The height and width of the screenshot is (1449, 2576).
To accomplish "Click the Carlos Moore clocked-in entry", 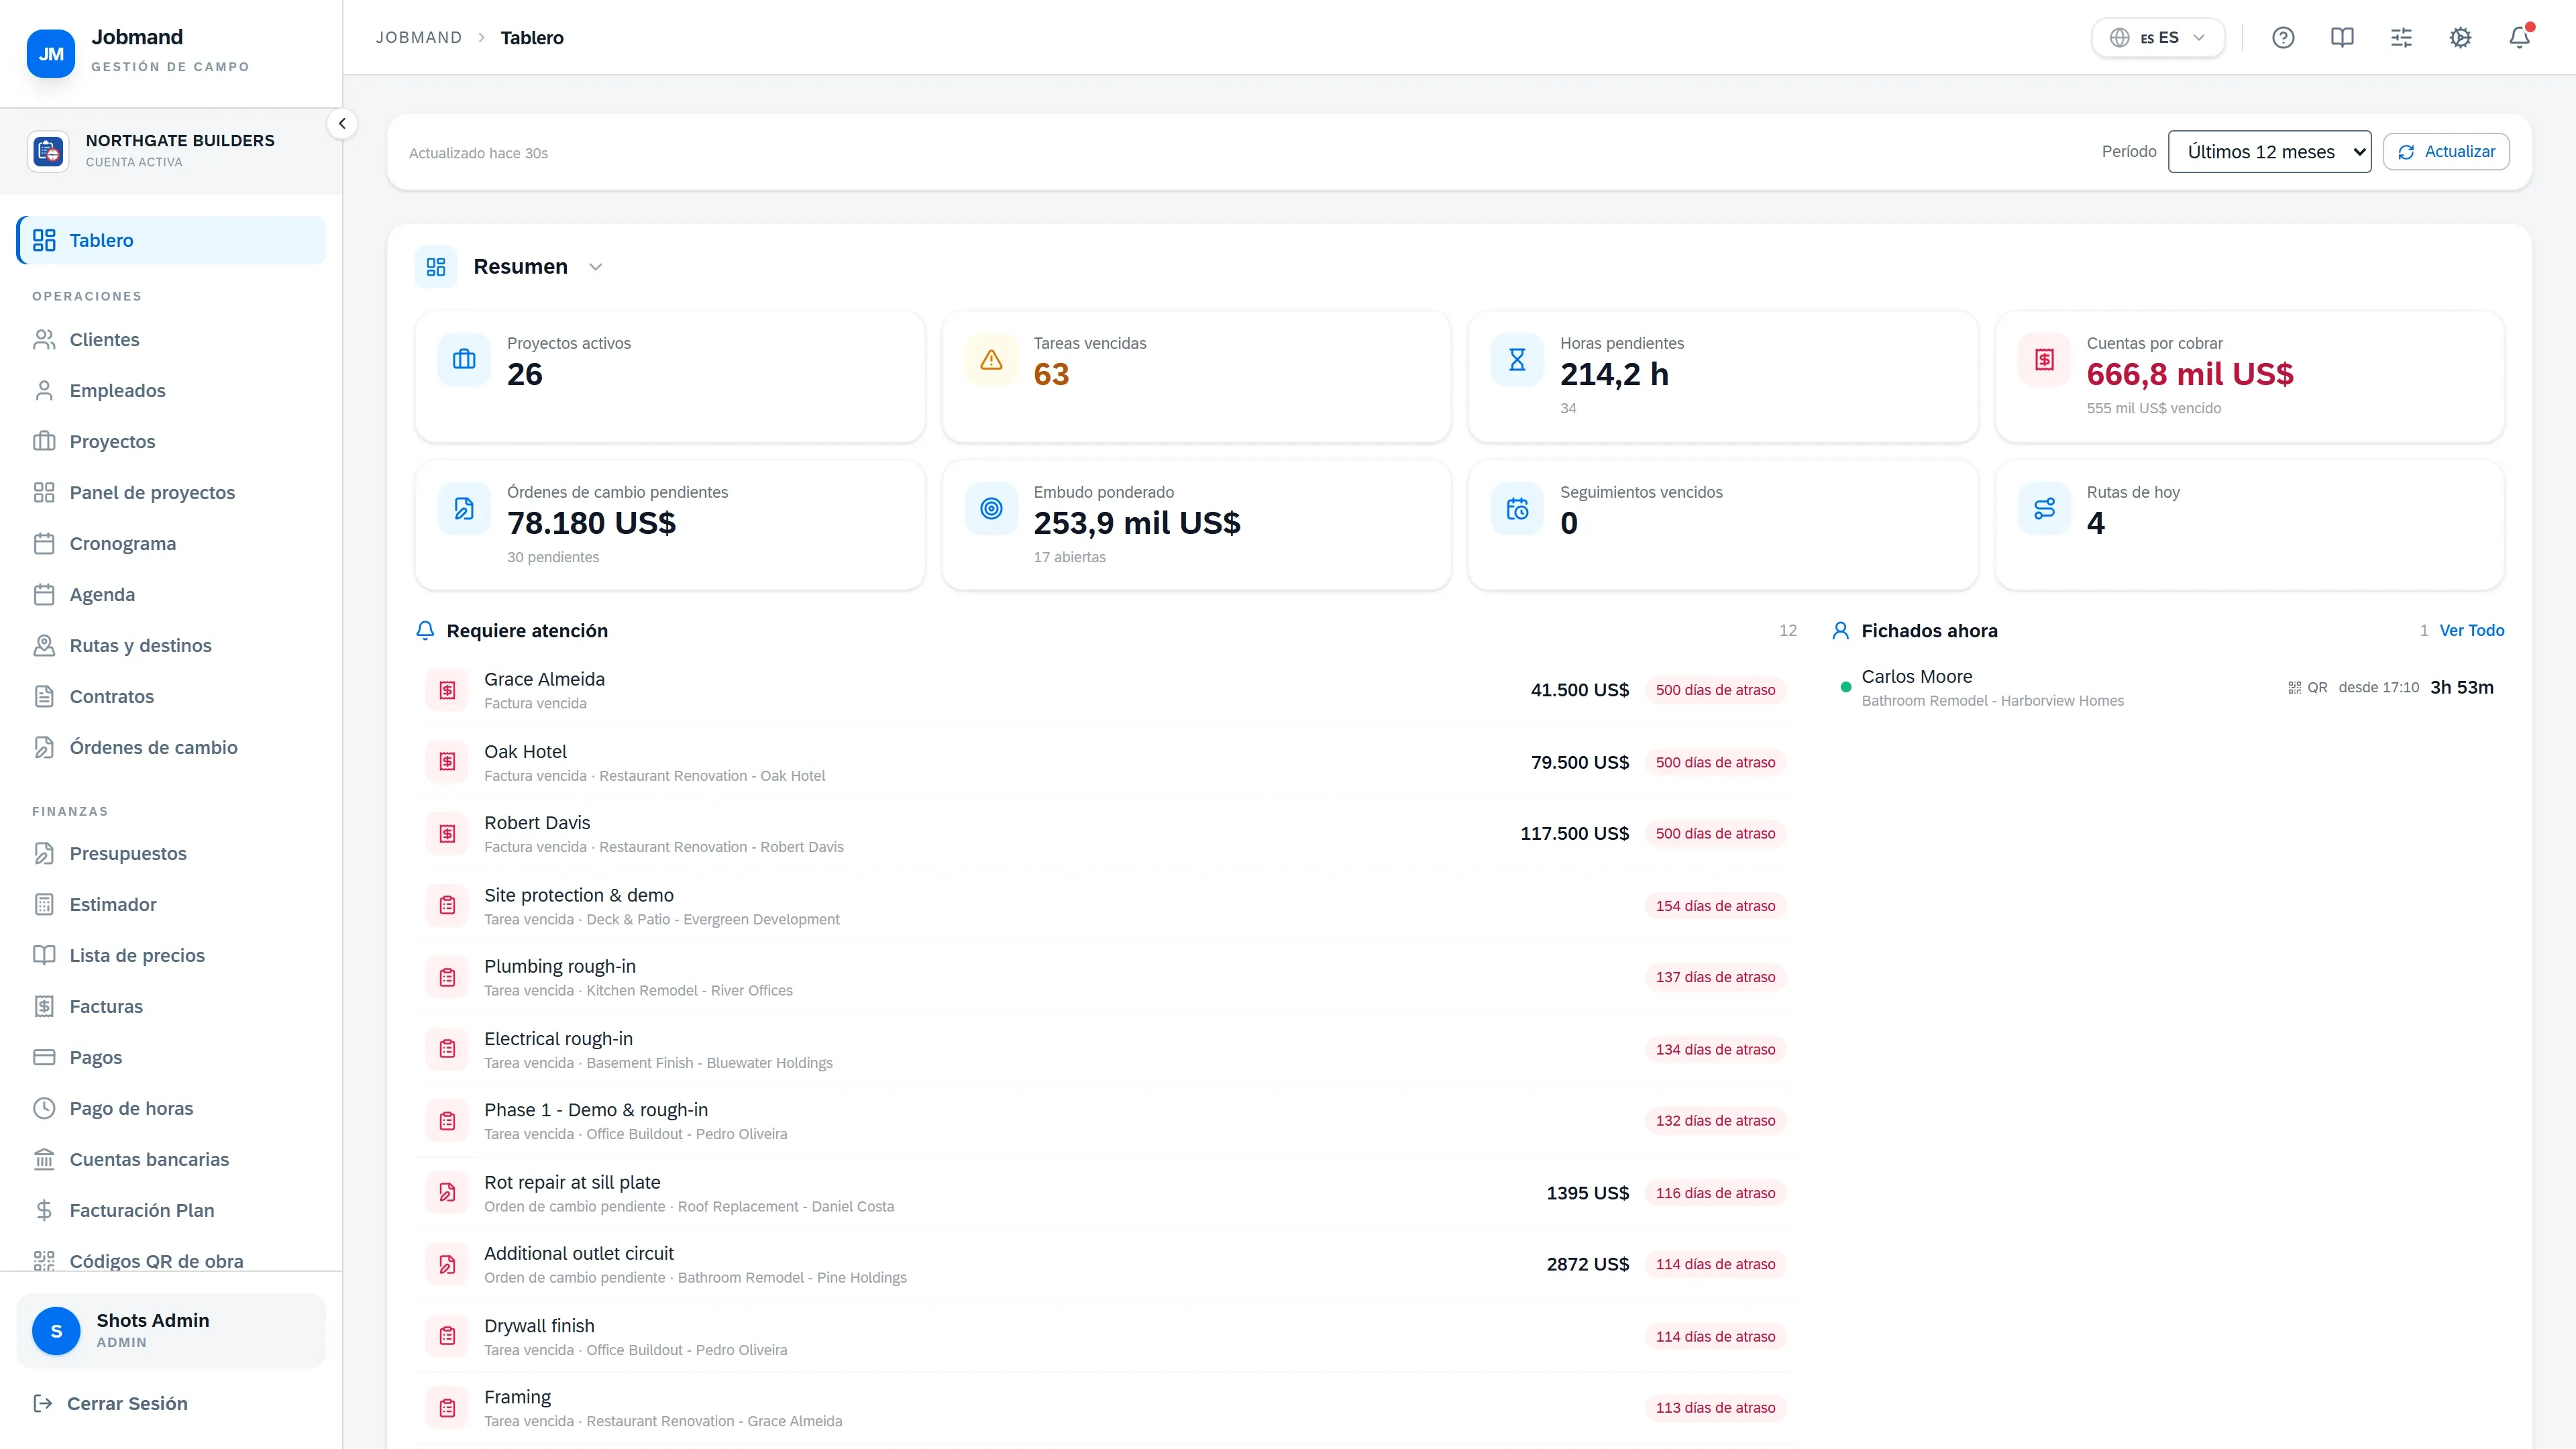I will click(x=2167, y=687).
